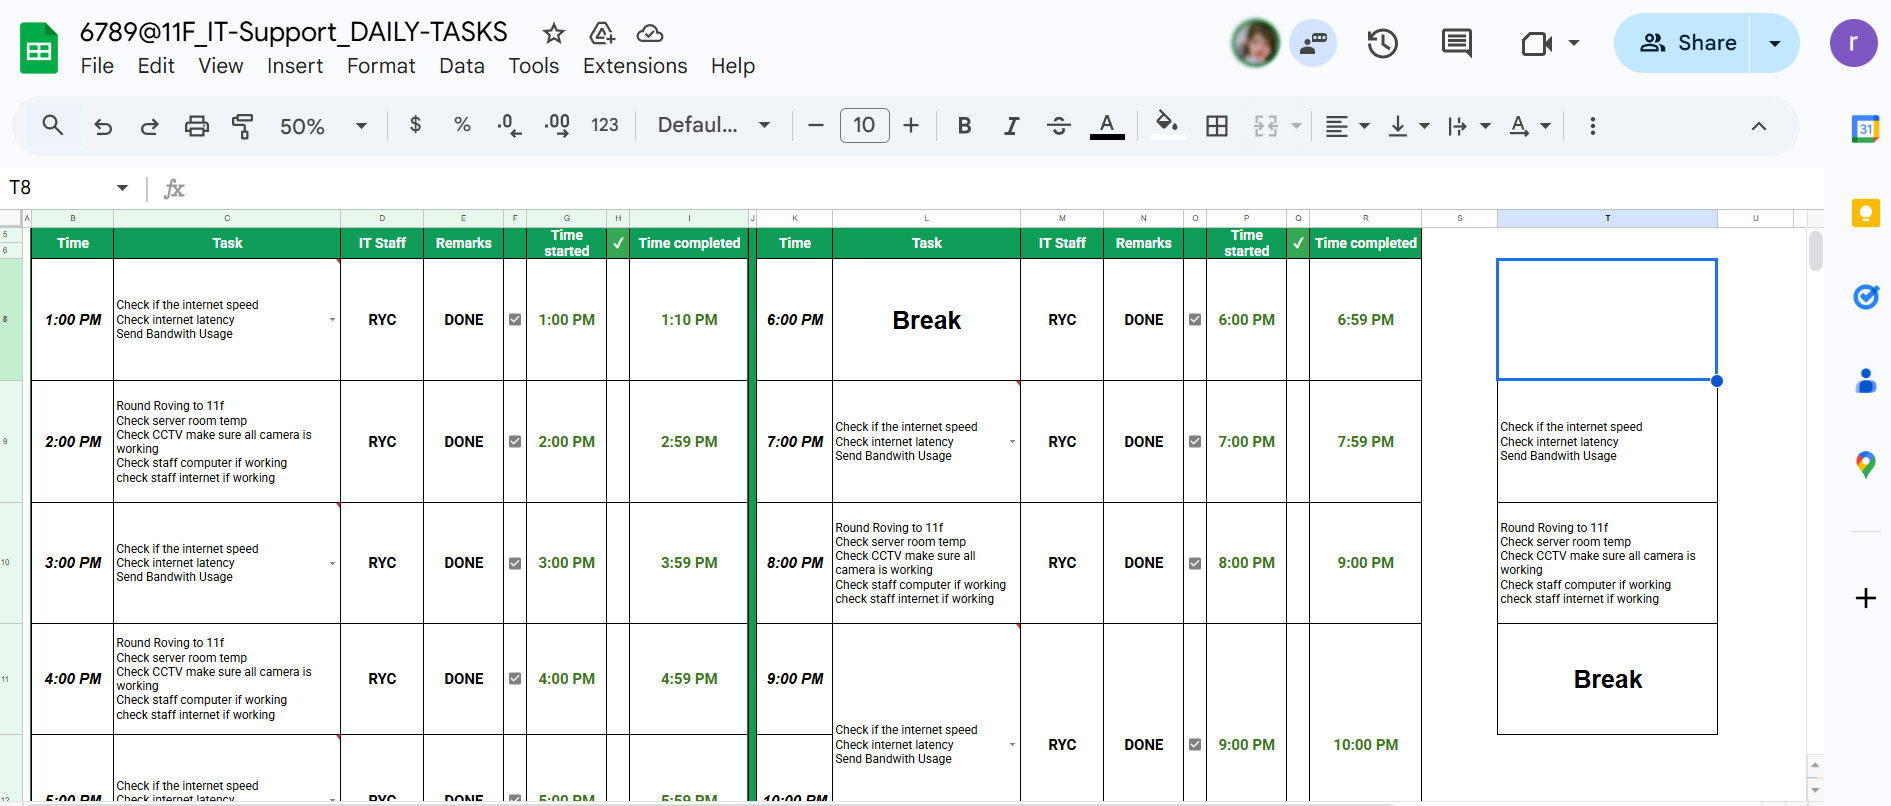Format selection as percent
Image resolution: width=1891 pixels, height=806 pixels.
462,125
